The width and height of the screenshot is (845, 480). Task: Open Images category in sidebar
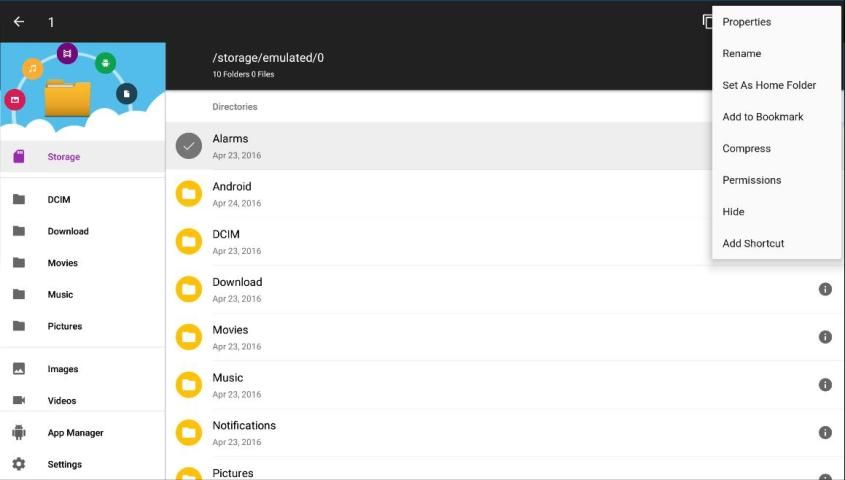[62, 369]
